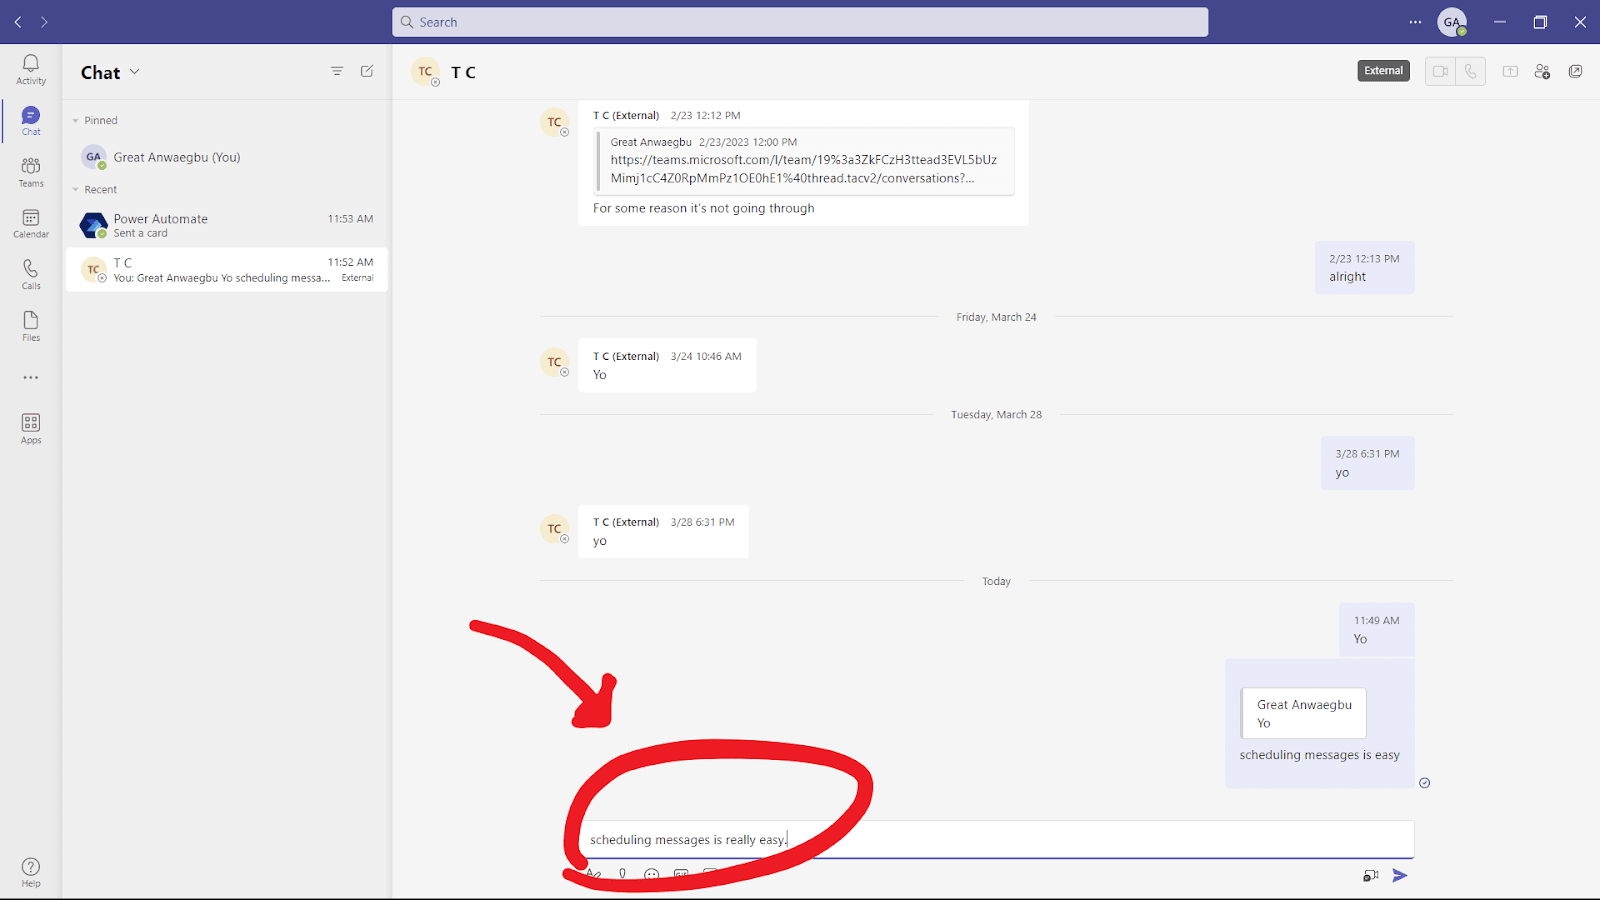Open the Activity section in the sidebar

[30, 68]
